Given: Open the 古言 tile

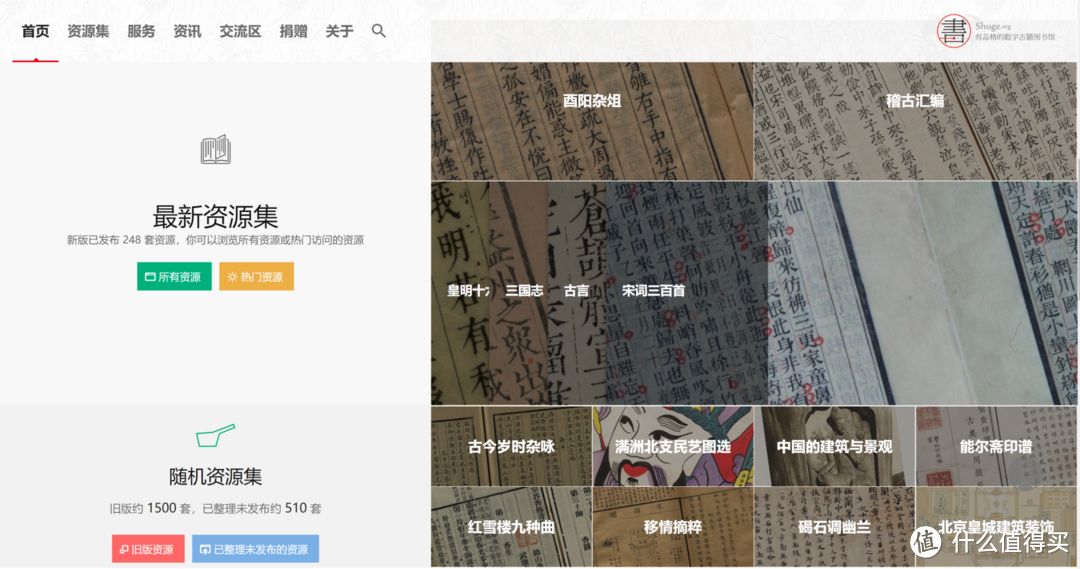Looking at the screenshot, I should coord(577,293).
